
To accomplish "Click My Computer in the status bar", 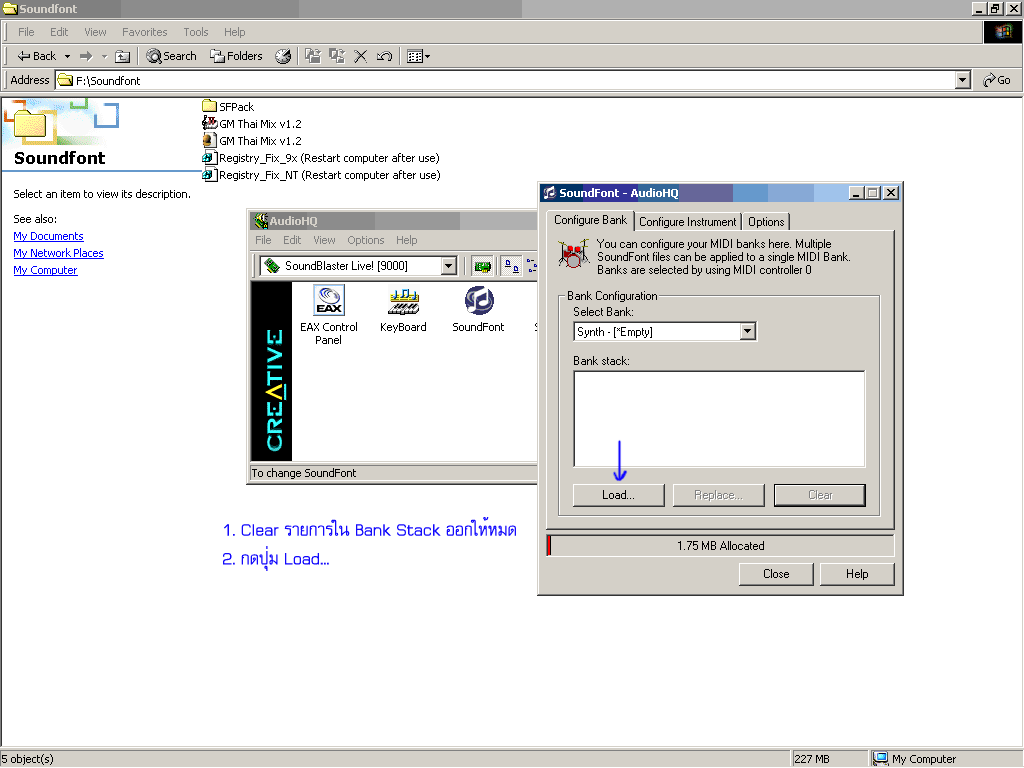I will 916,759.
